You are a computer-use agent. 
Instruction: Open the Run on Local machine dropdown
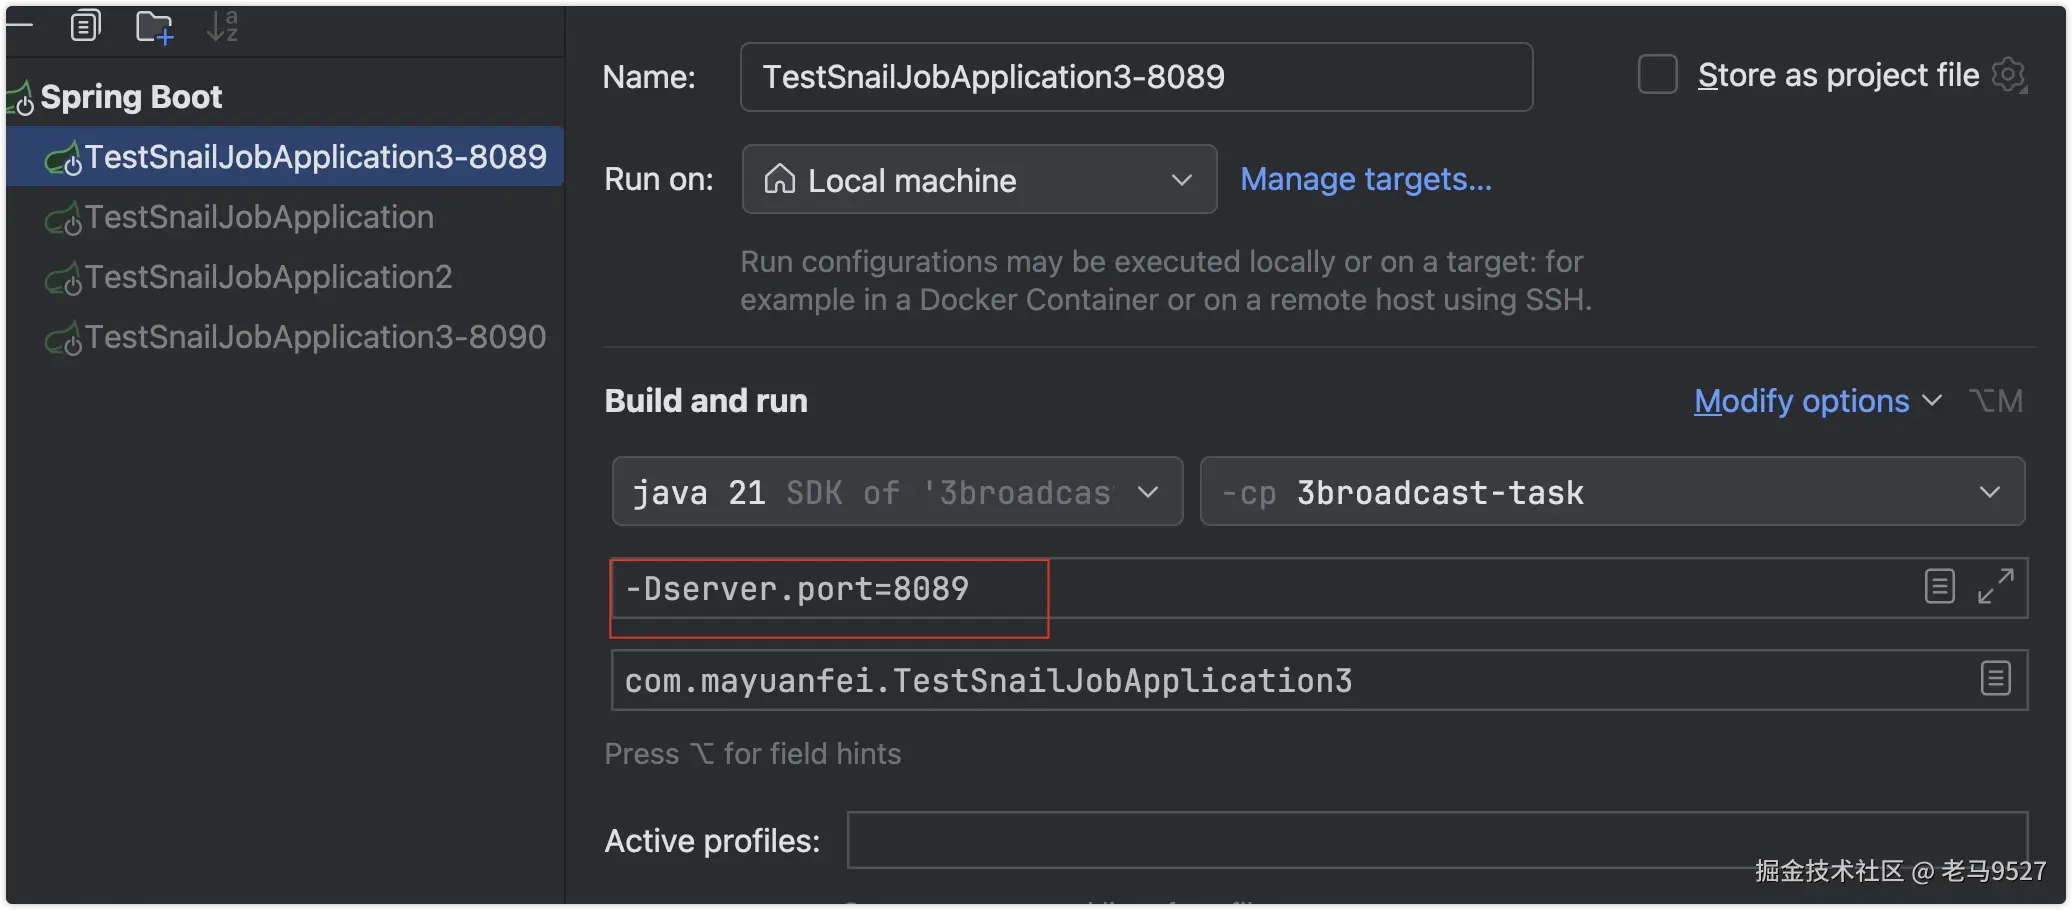979,180
